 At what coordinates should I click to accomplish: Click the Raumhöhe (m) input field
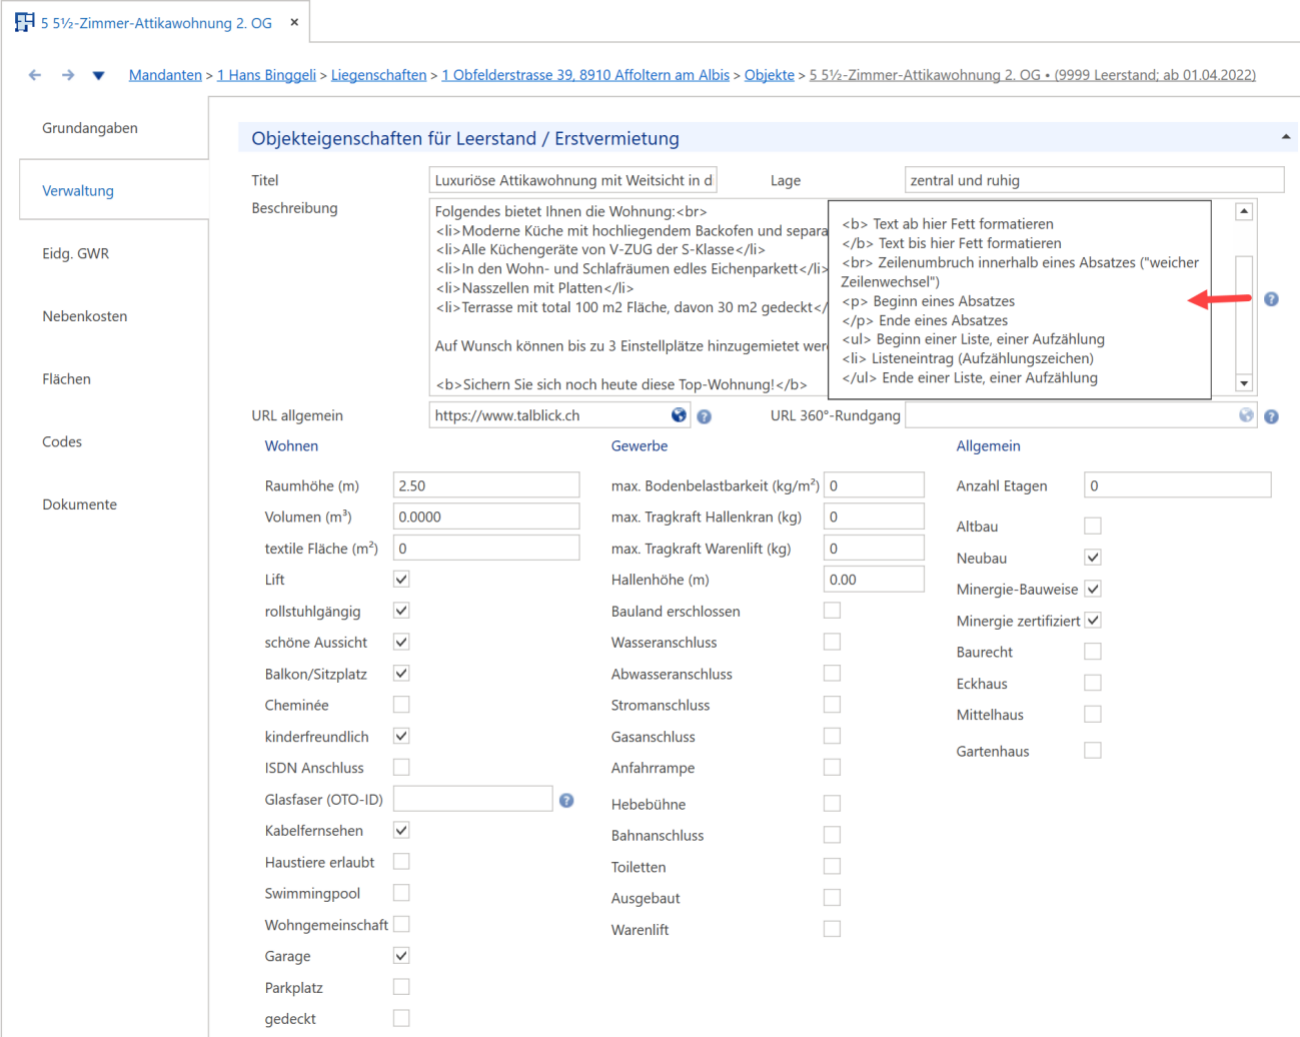point(486,485)
